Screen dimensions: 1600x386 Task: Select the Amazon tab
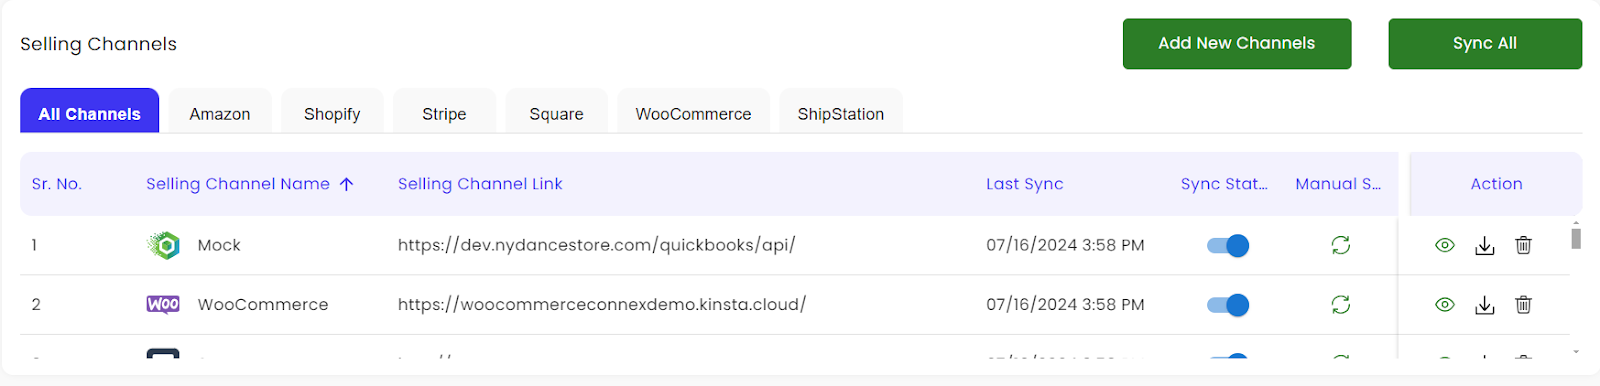220,113
